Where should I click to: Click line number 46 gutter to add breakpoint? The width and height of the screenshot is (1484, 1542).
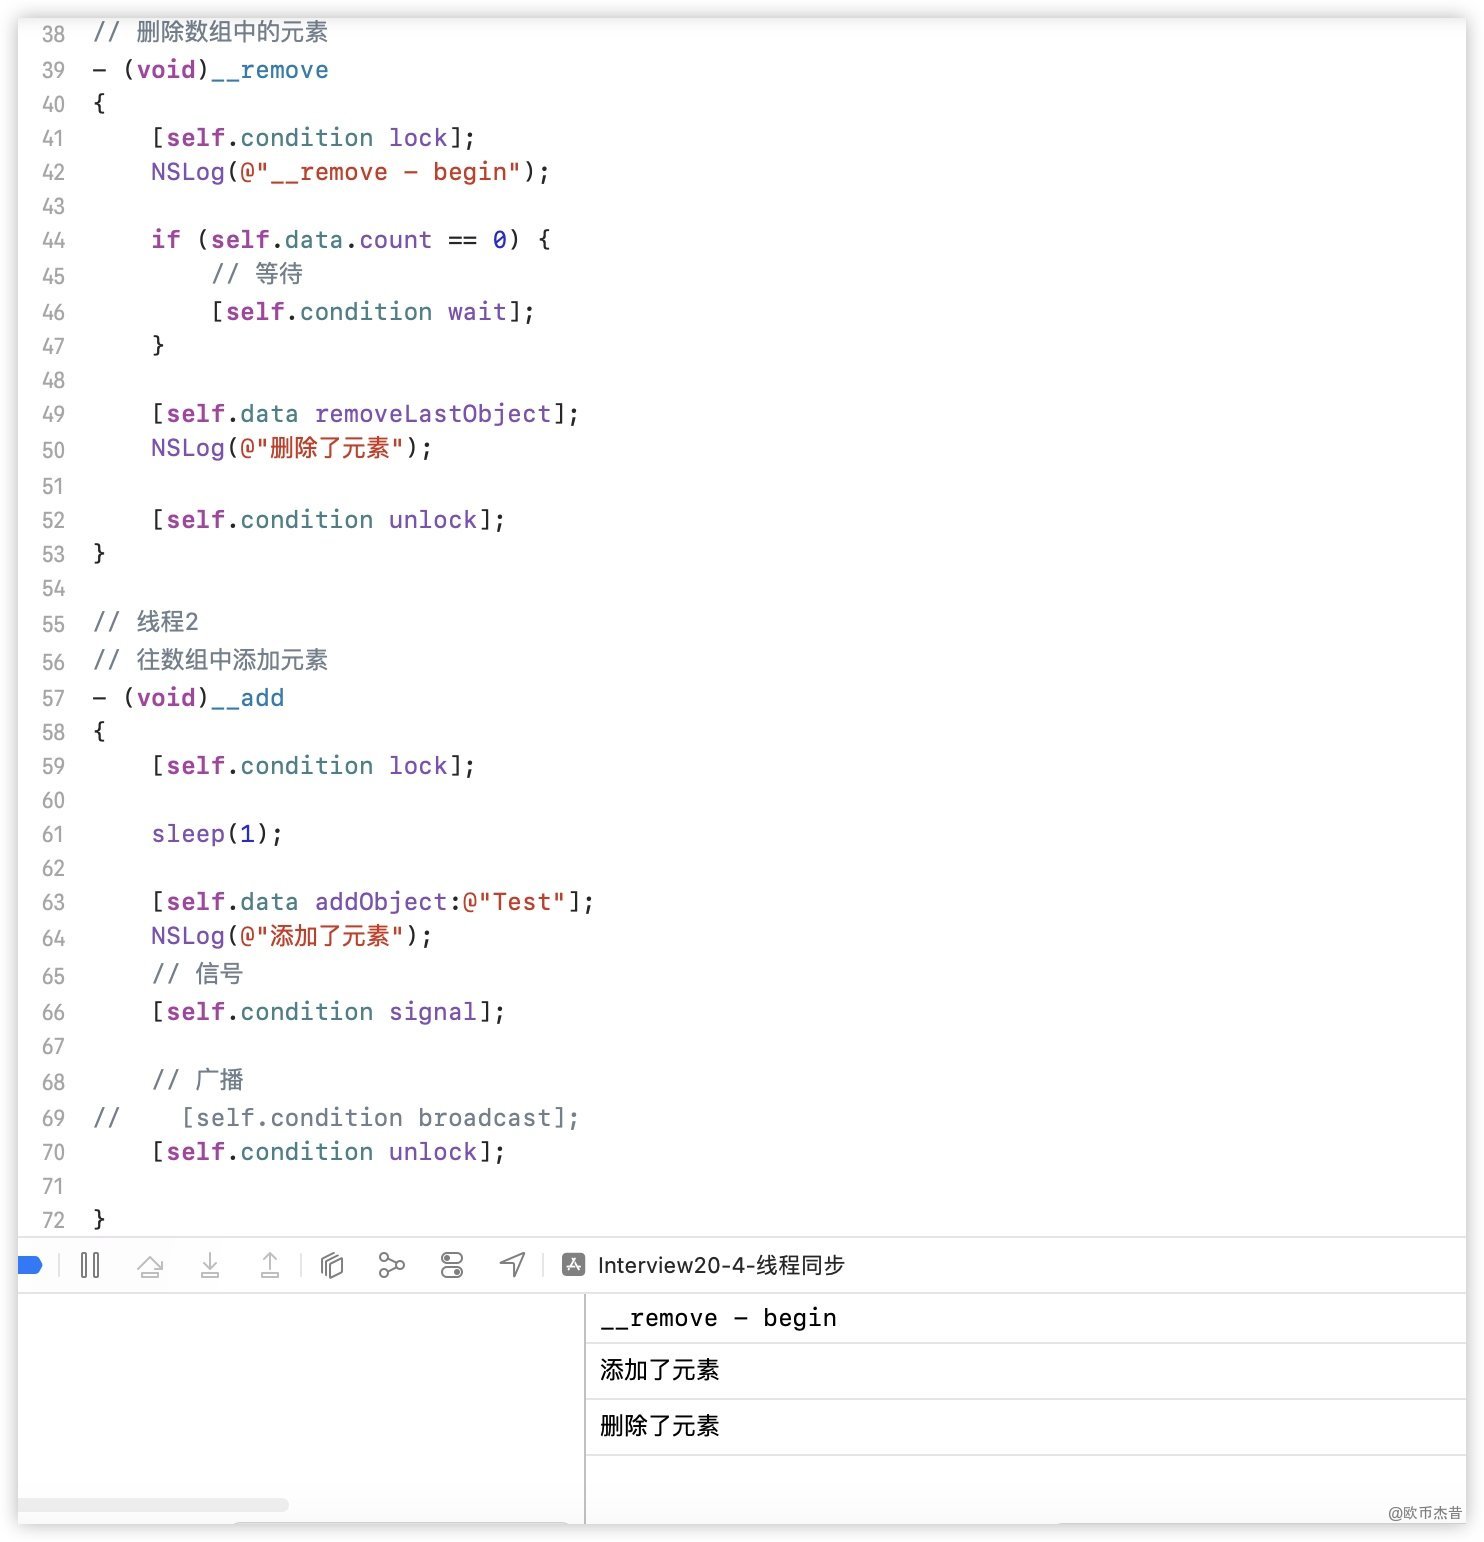[53, 312]
